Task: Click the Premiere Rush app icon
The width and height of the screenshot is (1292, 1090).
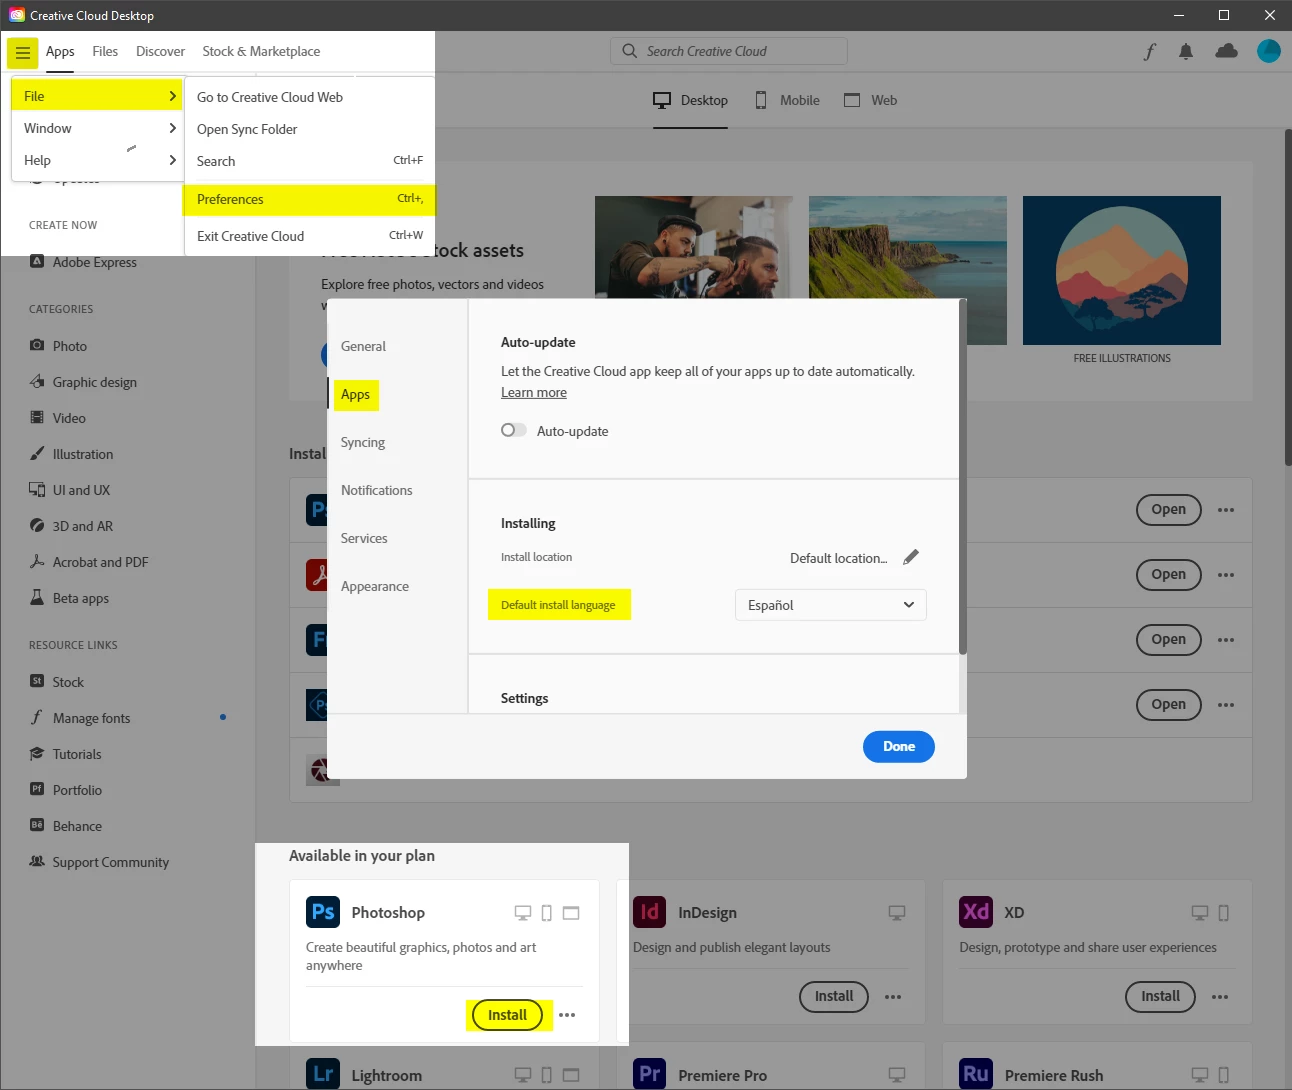Action: tap(976, 1074)
